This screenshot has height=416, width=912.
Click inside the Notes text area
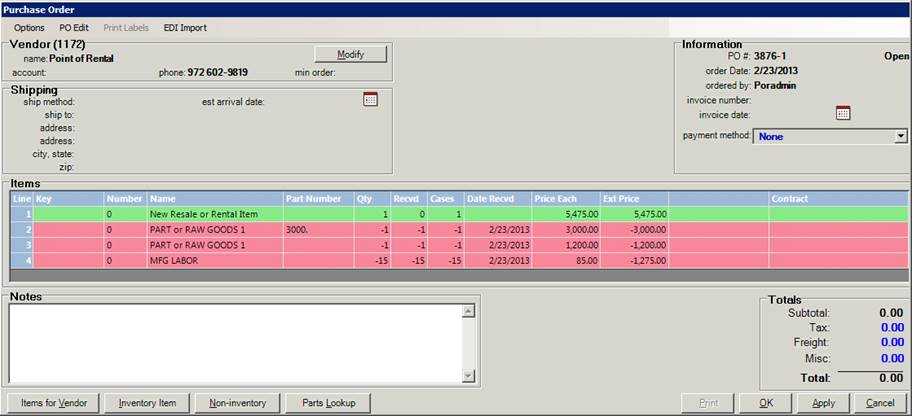click(236, 344)
